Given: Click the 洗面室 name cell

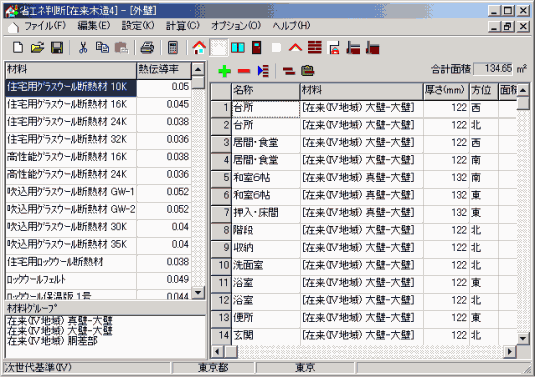Looking at the screenshot, I should point(265,265).
